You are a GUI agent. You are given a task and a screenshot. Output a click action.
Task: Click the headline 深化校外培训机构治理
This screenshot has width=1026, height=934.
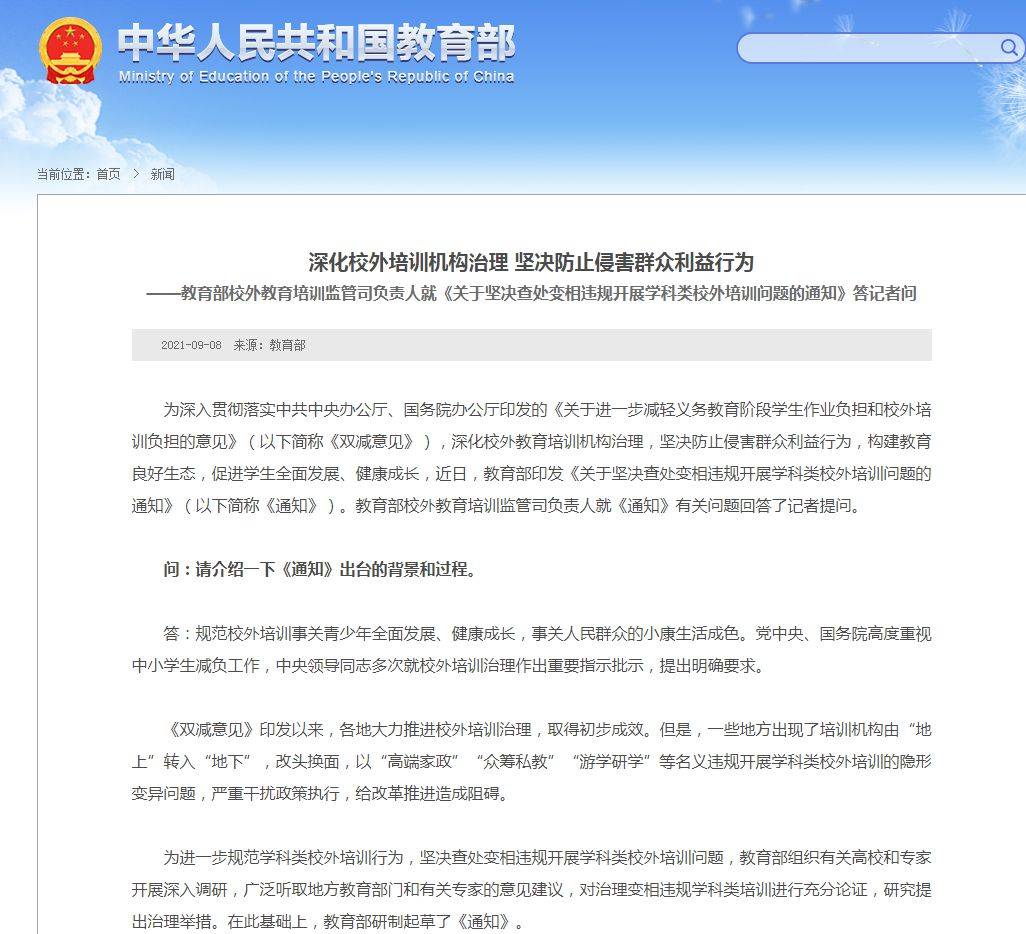pyautogui.click(x=531, y=263)
